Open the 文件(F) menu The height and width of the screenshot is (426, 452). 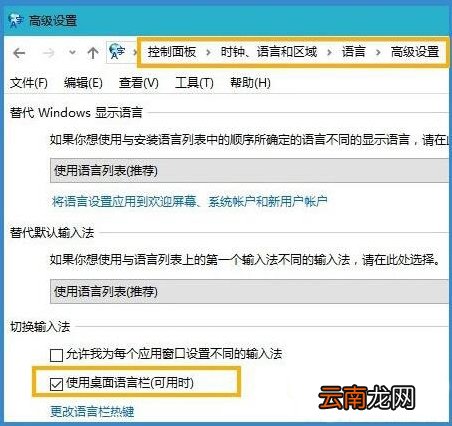29,83
